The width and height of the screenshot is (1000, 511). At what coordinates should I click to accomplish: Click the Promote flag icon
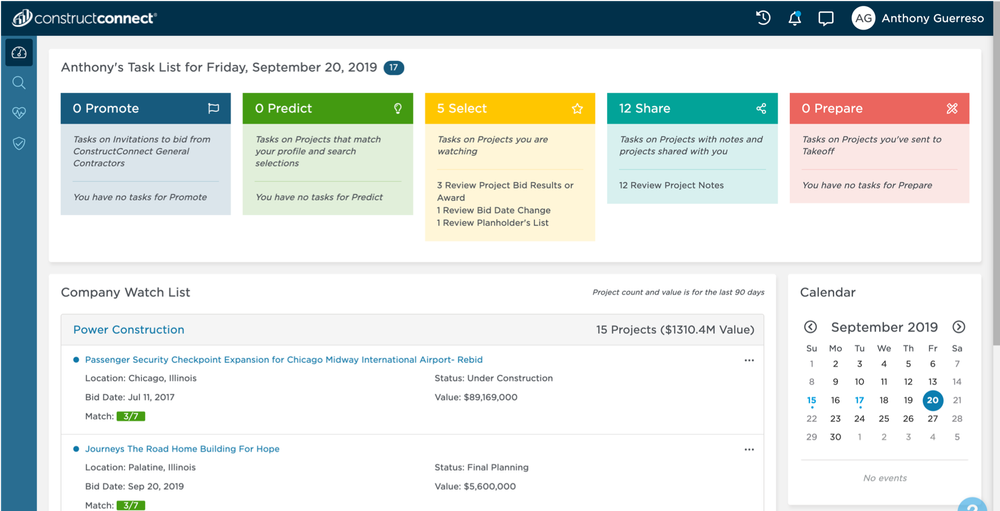tap(214, 108)
